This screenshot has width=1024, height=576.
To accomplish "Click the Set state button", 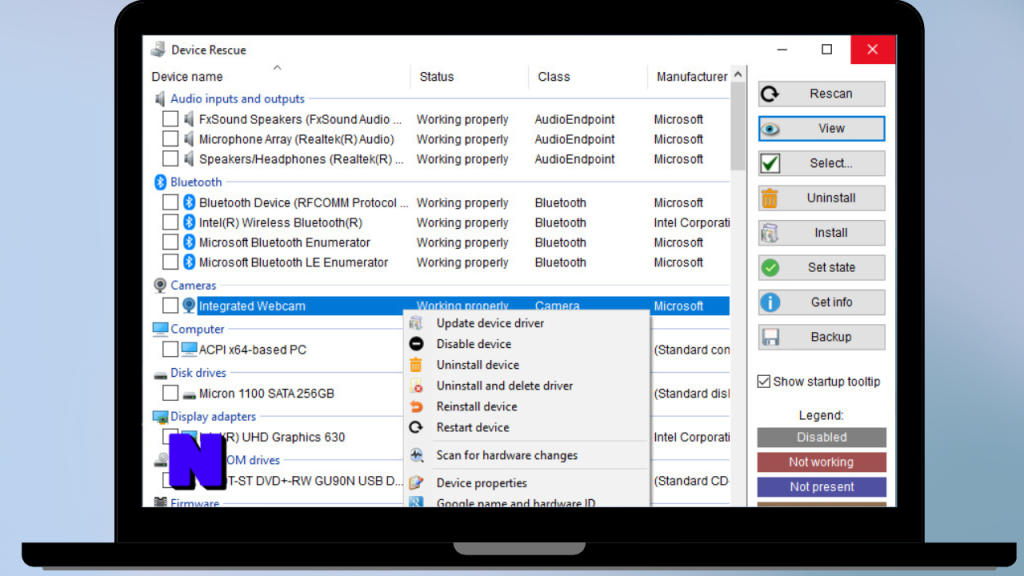I will pos(822,267).
